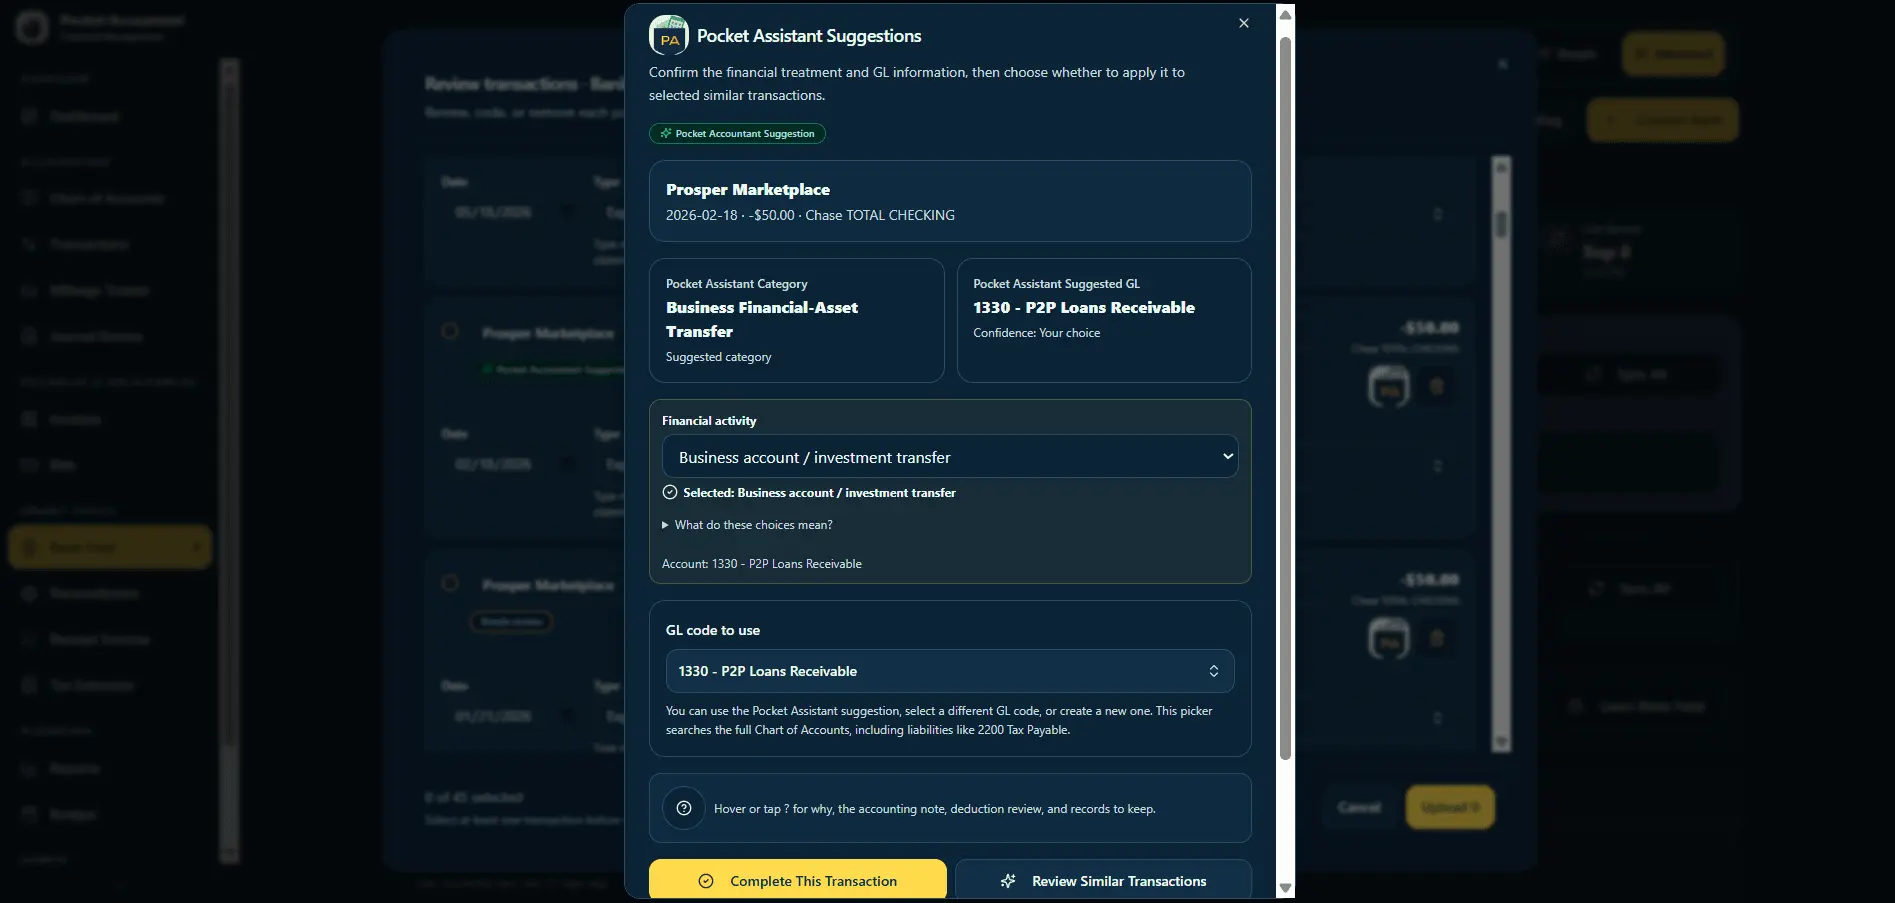Click the 'Suggested category' label
The width and height of the screenshot is (1895, 903).
[x=718, y=357]
